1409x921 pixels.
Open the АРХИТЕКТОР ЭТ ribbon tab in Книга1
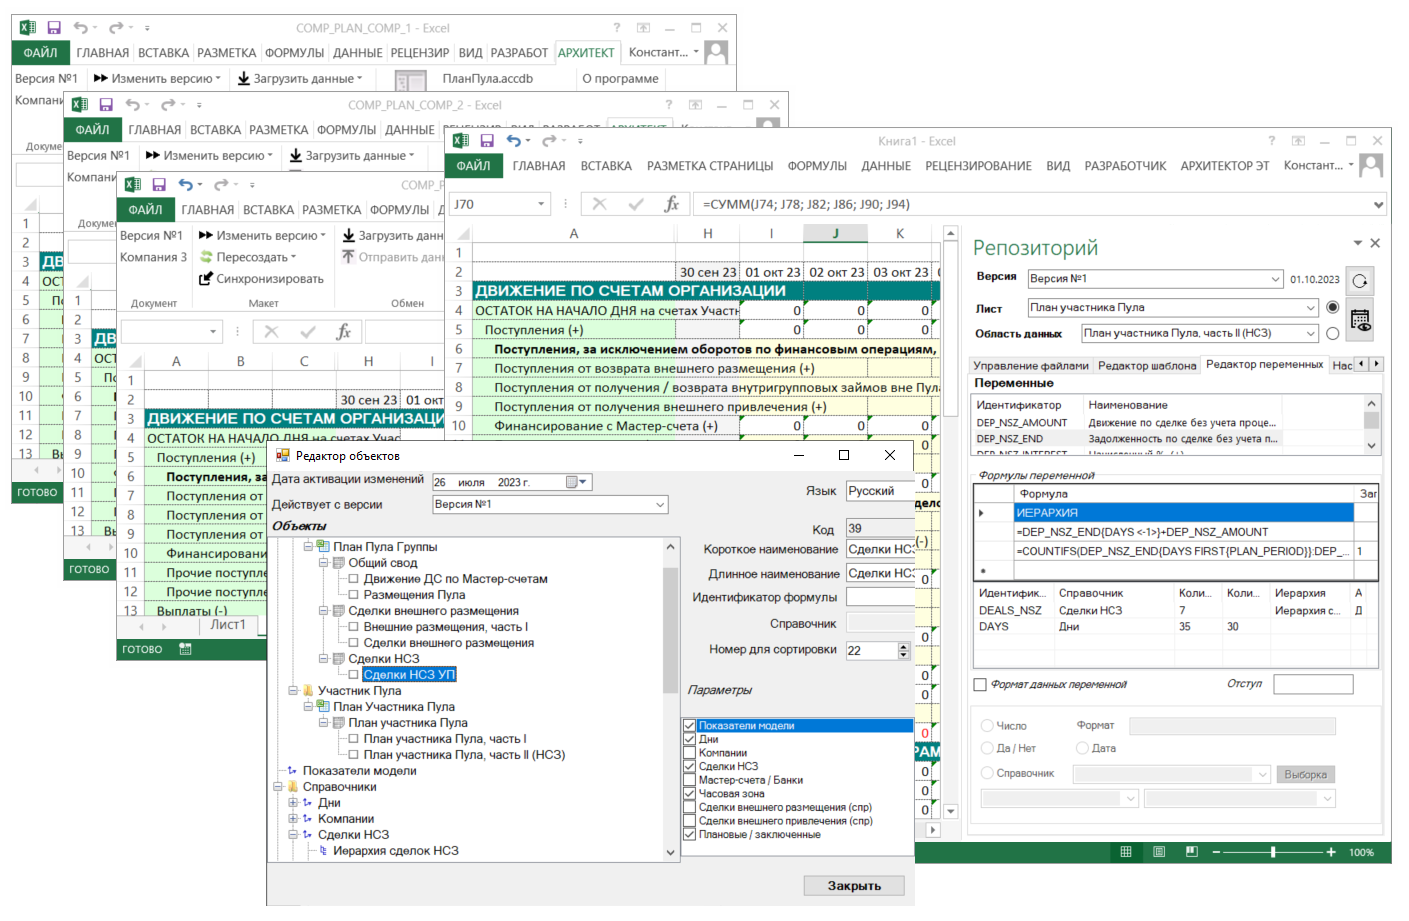click(x=1225, y=166)
